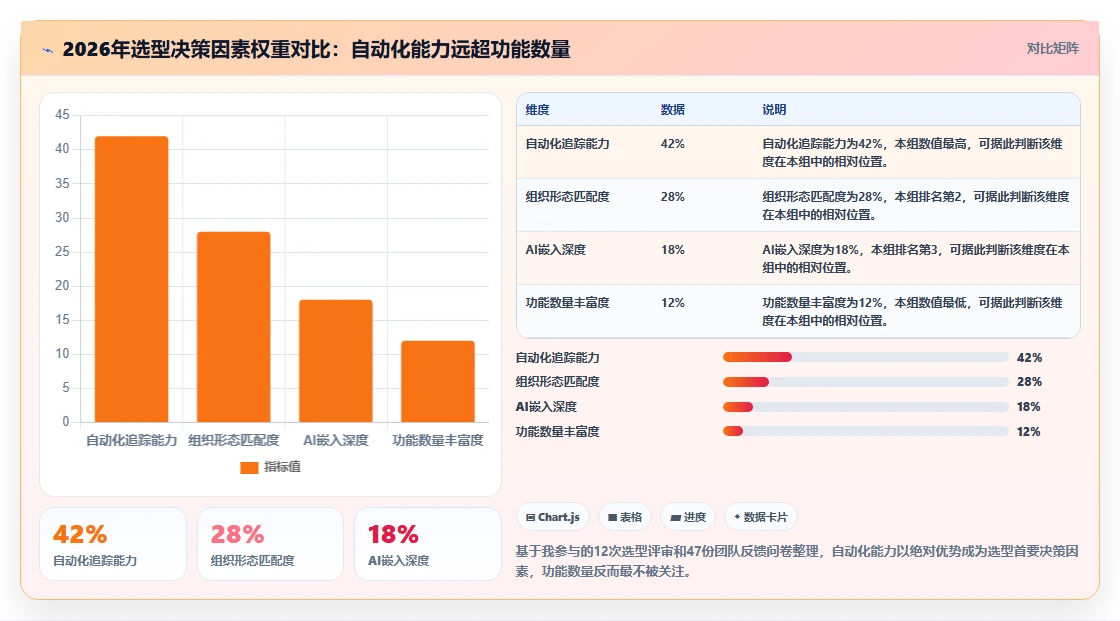Click the 指标值 legend label

(282, 467)
